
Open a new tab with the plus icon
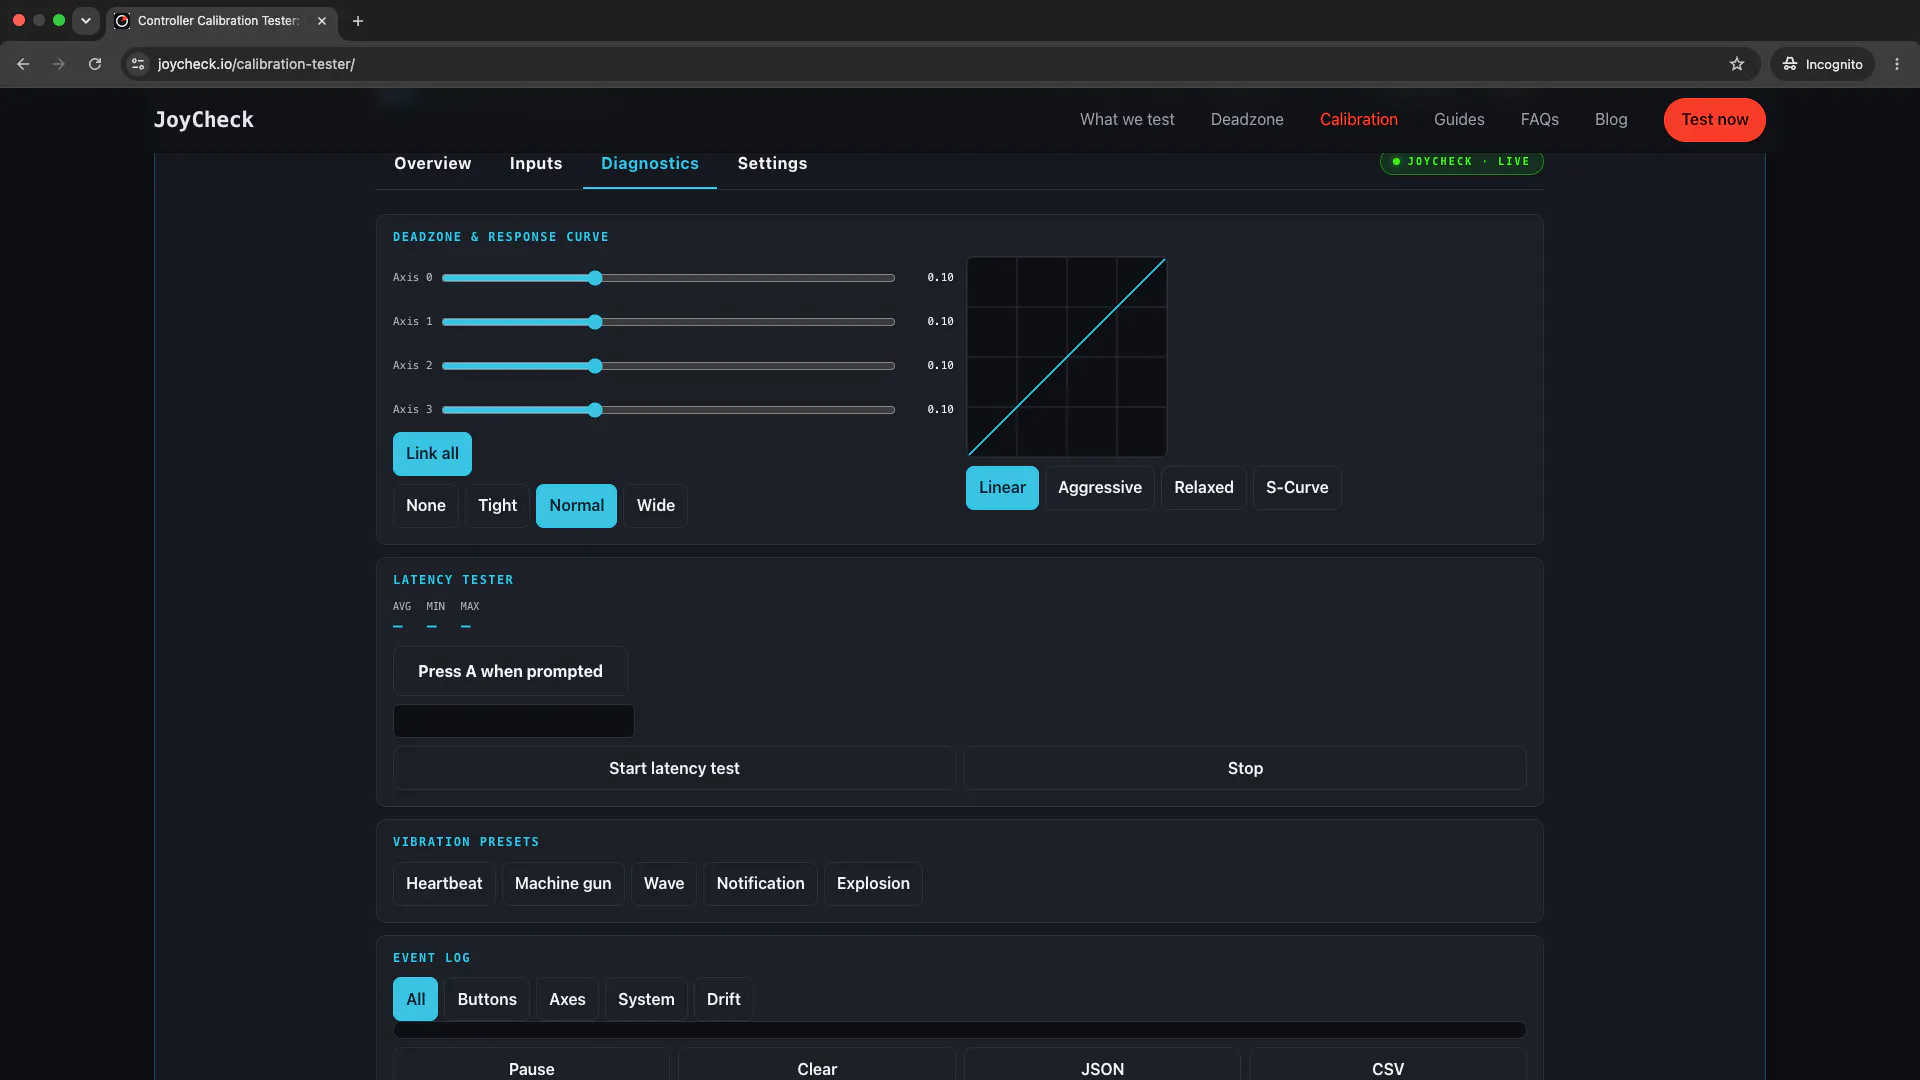pyautogui.click(x=358, y=21)
